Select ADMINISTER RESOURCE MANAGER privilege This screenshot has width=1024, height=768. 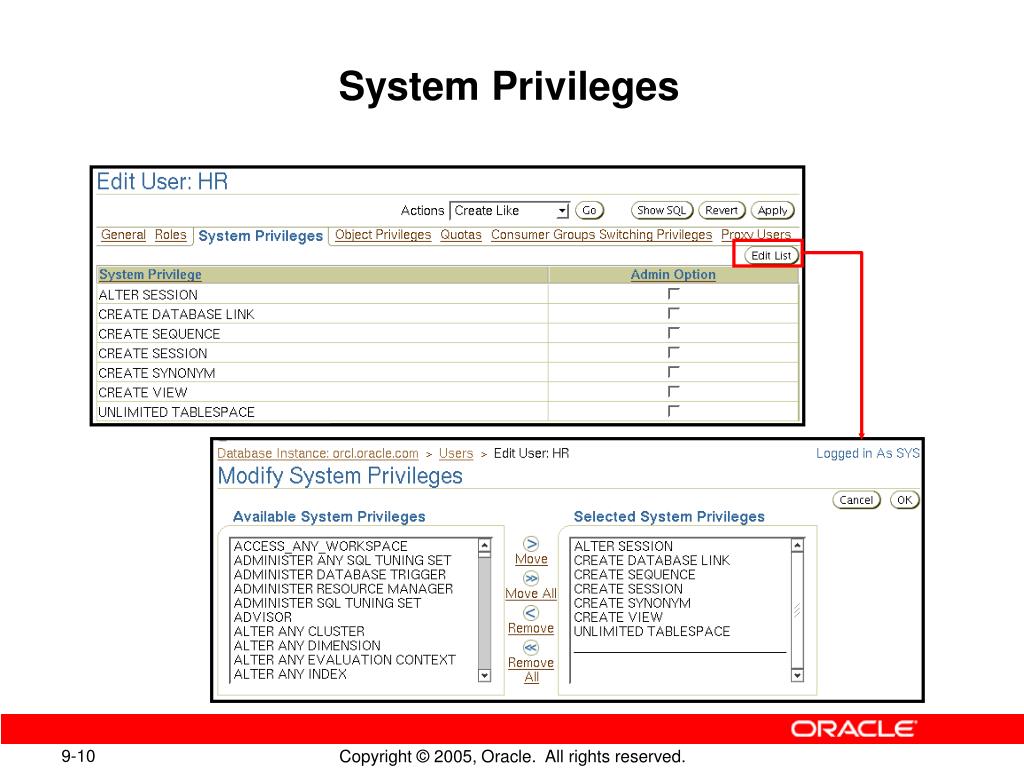tap(343, 589)
